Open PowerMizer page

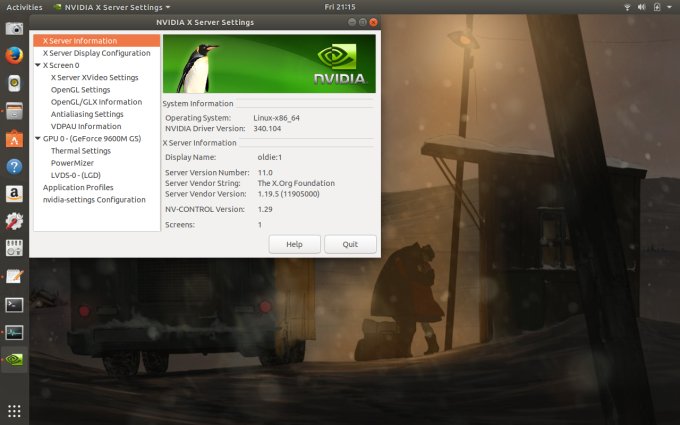pos(72,163)
